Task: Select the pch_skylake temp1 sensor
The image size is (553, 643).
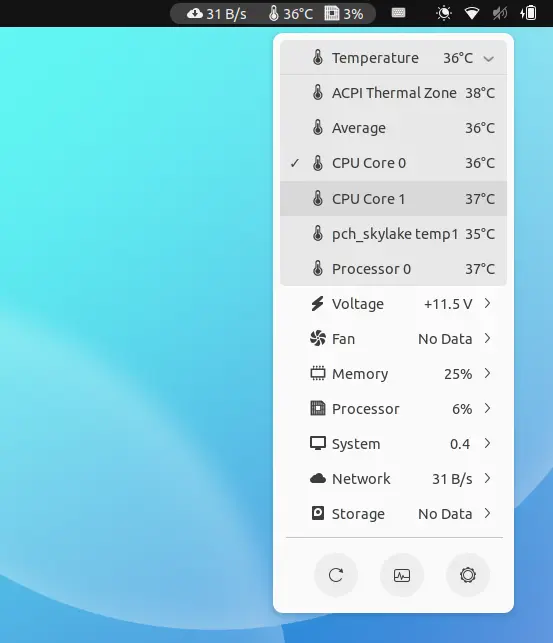Action: [x=394, y=234]
